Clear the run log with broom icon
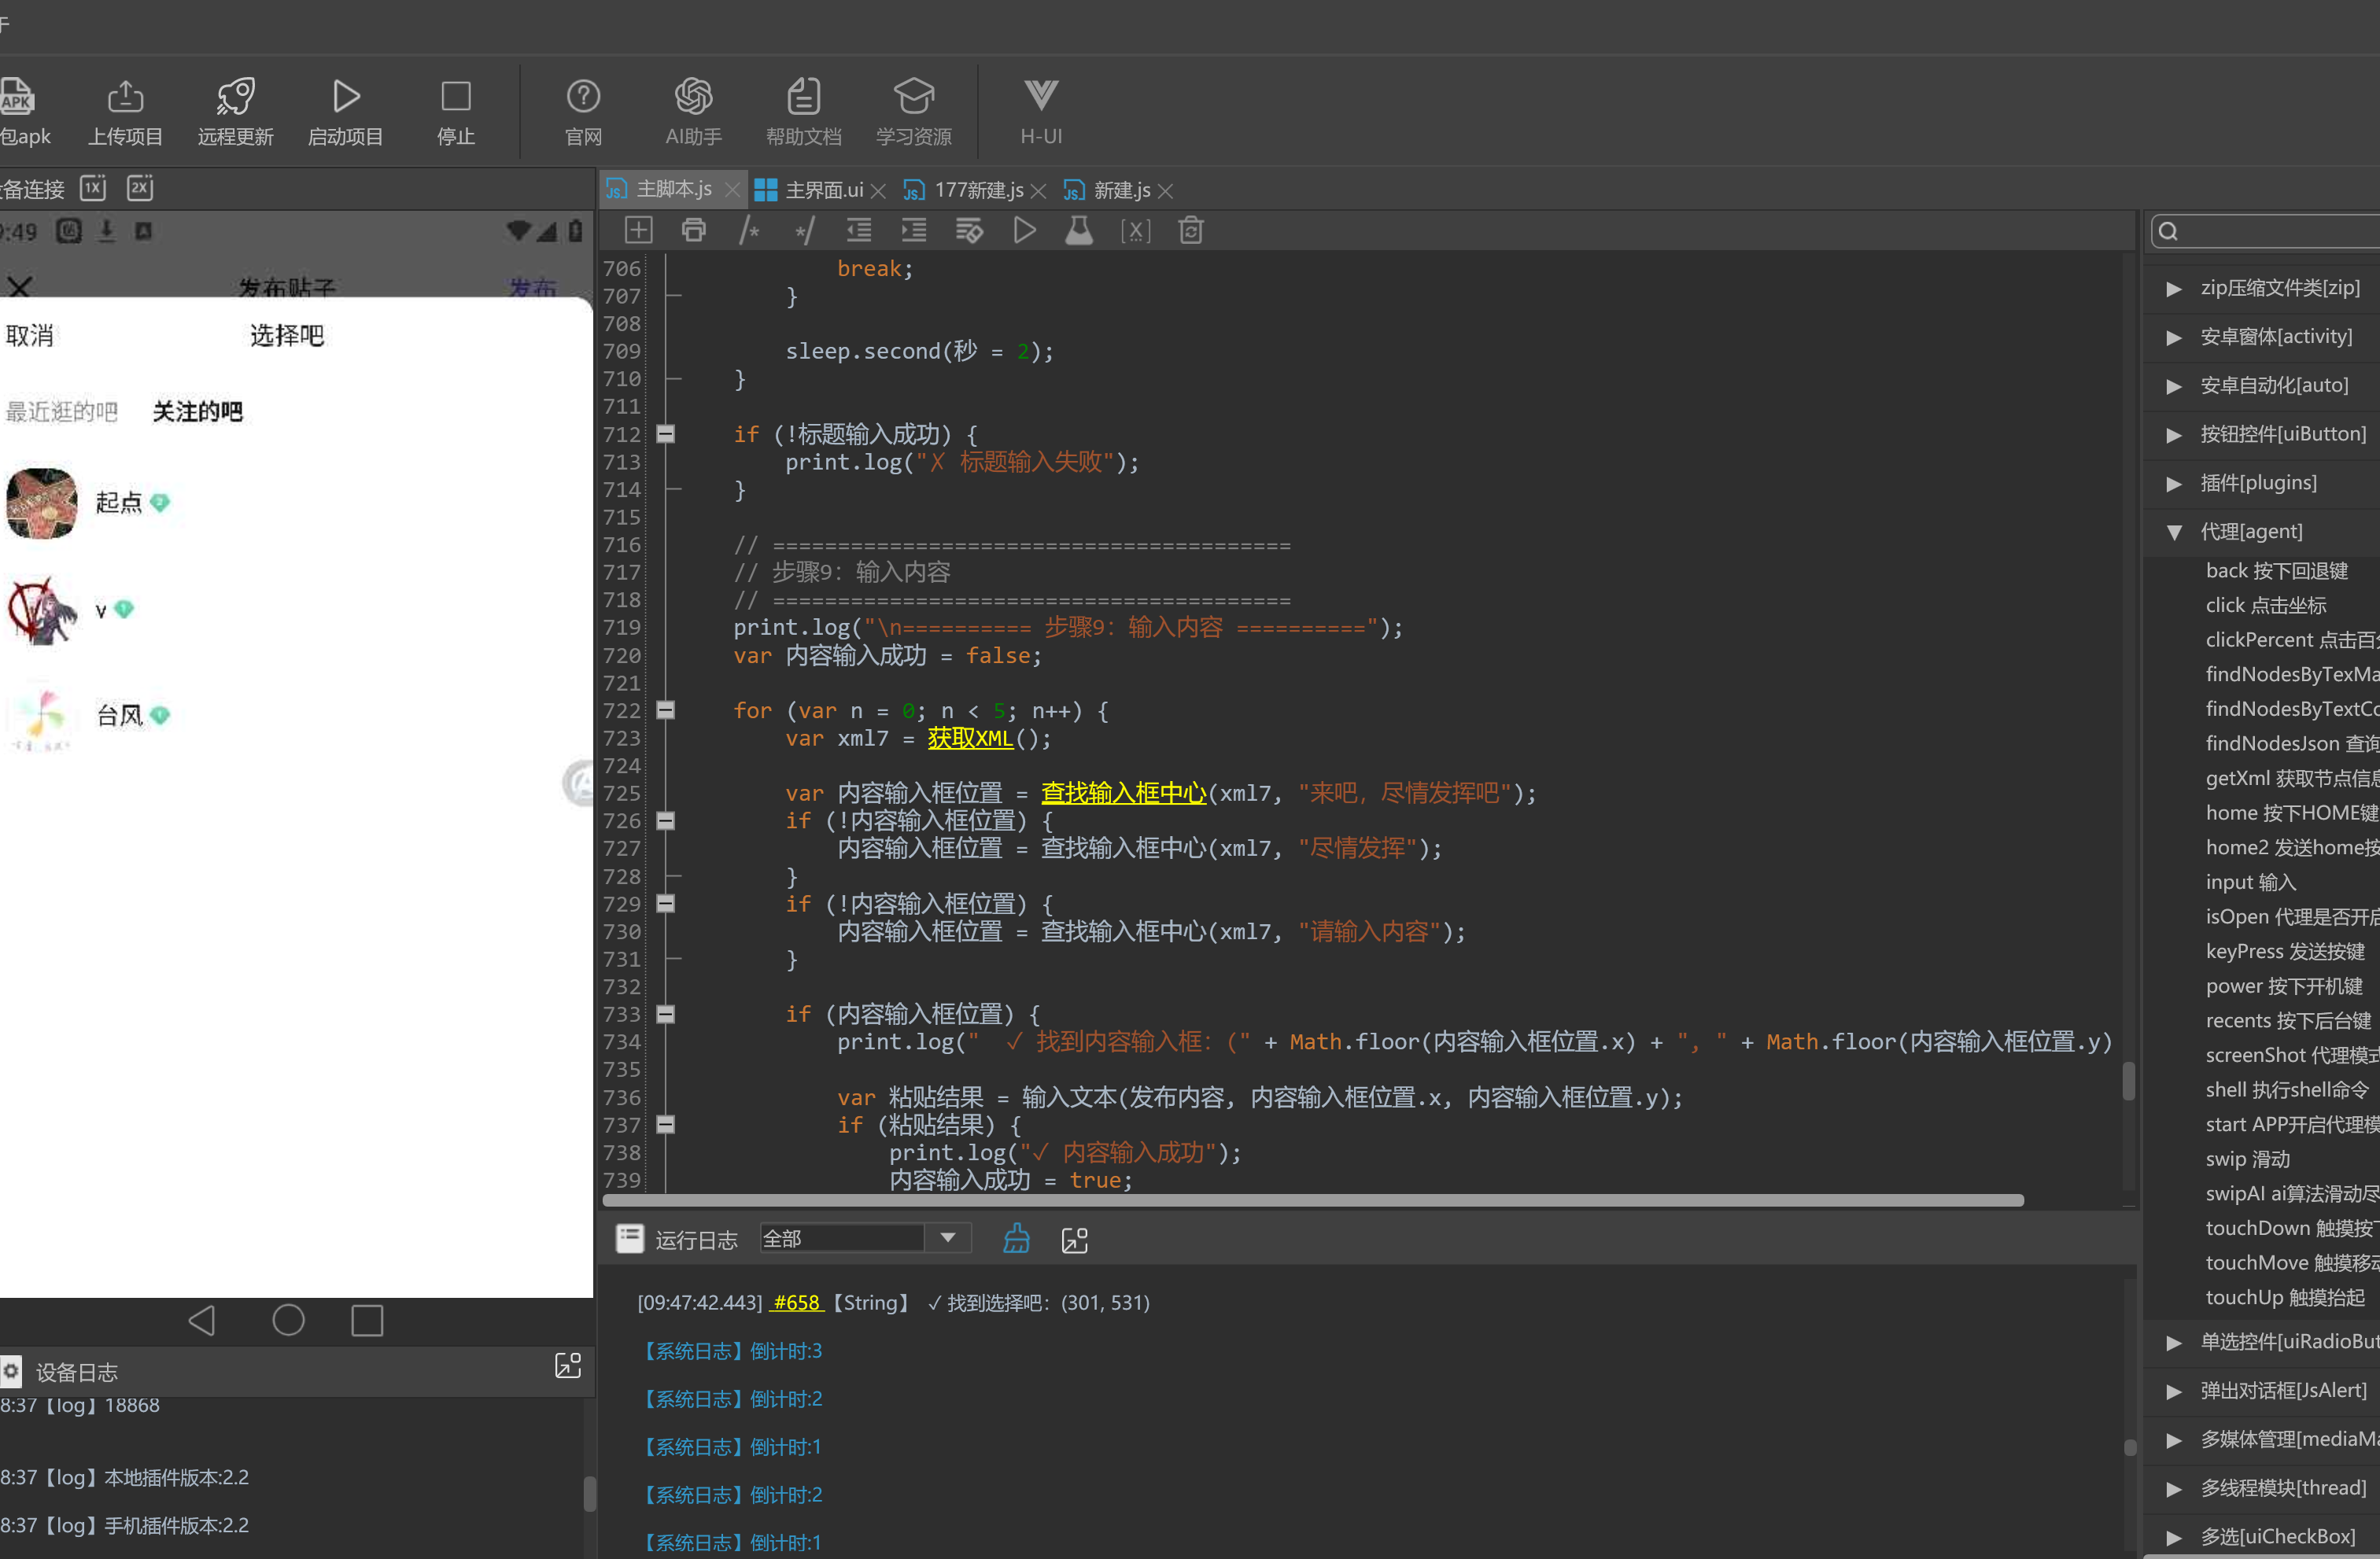Image resolution: width=2380 pixels, height=1559 pixels. tap(1016, 1239)
